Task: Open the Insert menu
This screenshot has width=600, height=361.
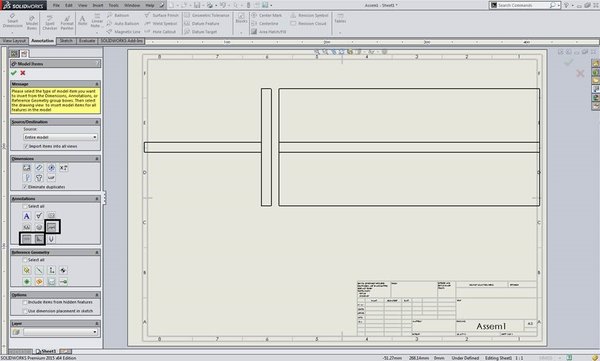Action: 98,5
